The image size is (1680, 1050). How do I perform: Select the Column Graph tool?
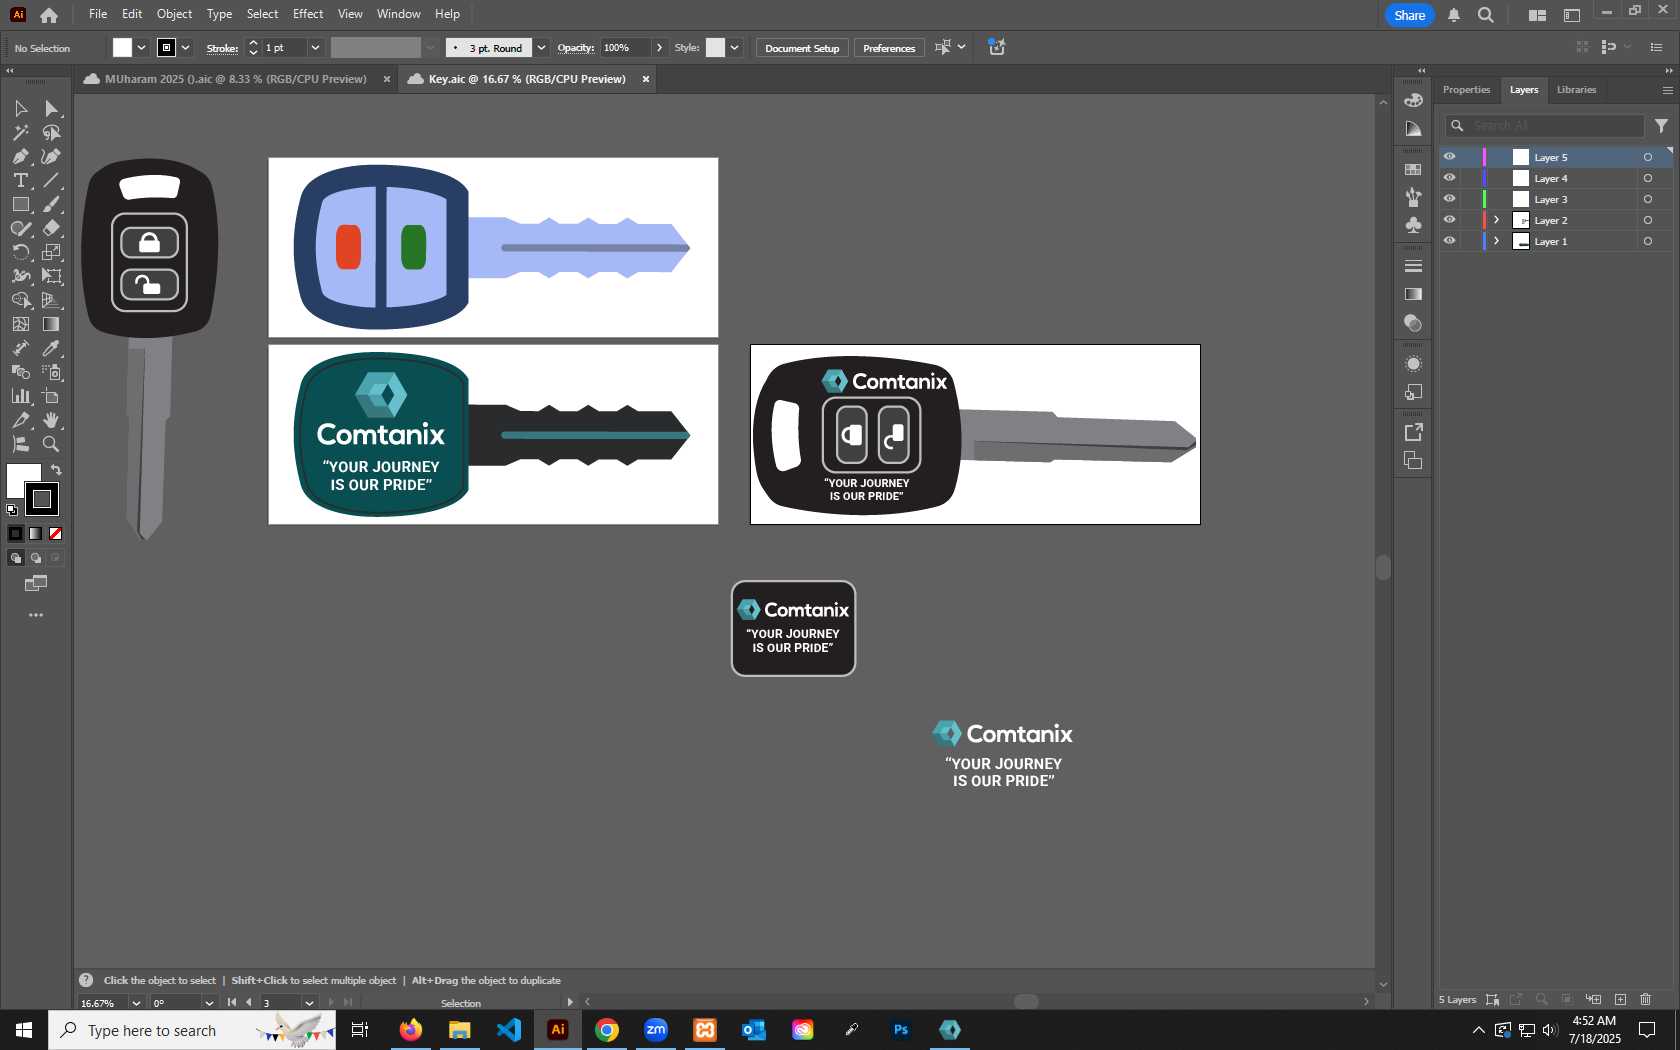pos(21,396)
